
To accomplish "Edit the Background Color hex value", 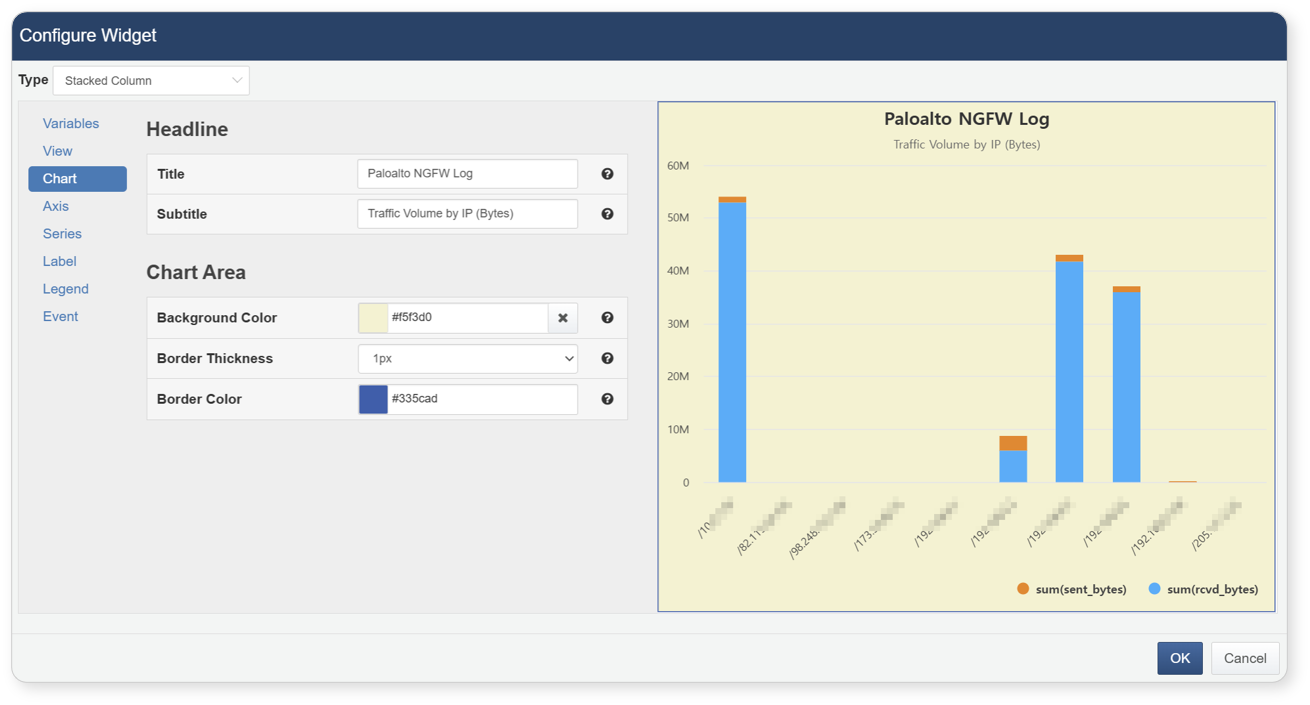I will 468,318.
